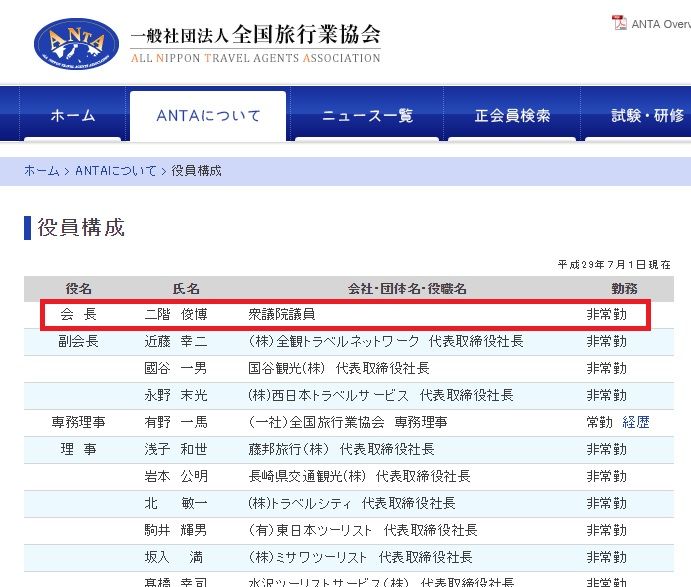Click 非常勤 in the 浅子 和世 row
The width and height of the screenshot is (691, 587).
coord(606,449)
